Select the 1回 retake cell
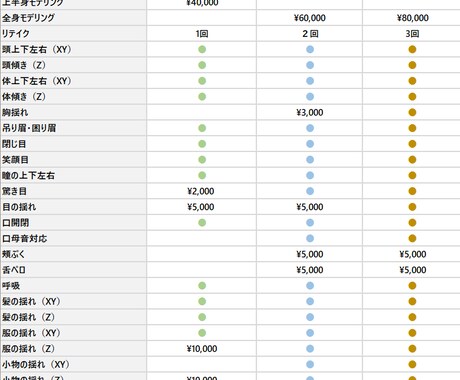The height and width of the screenshot is (380, 460). click(x=202, y=34)
